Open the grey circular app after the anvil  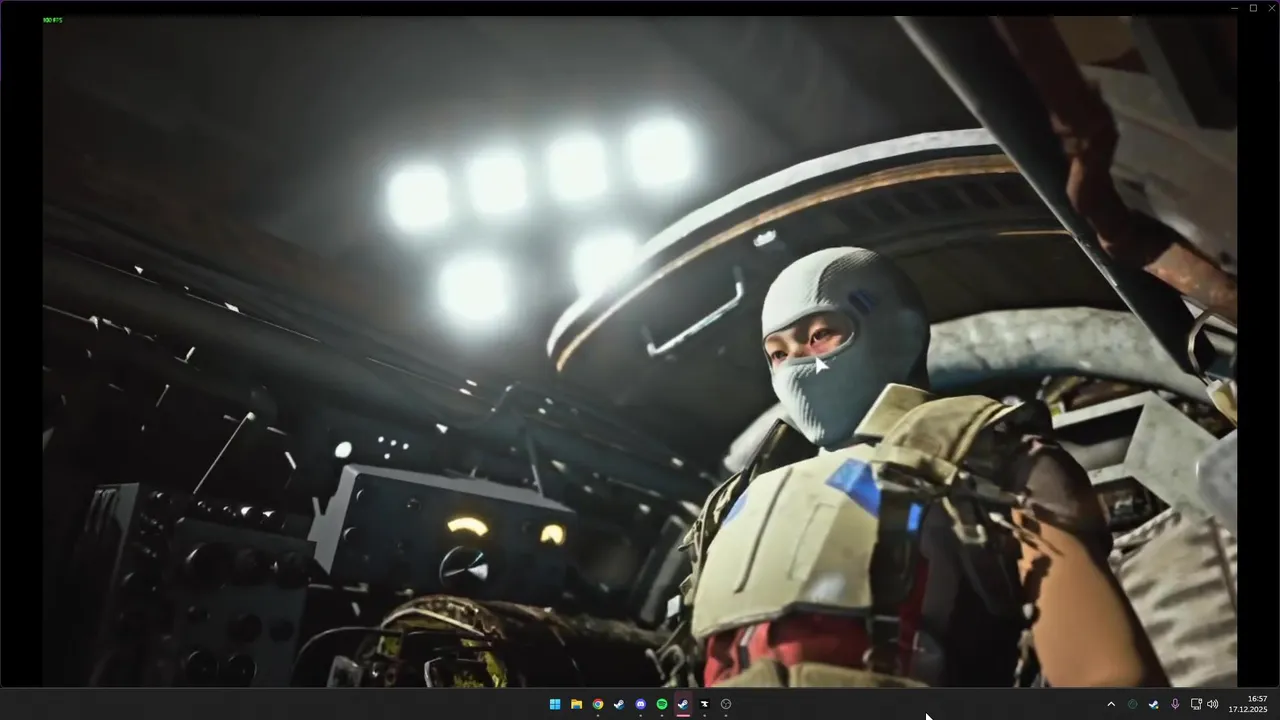tap(726, 704)
